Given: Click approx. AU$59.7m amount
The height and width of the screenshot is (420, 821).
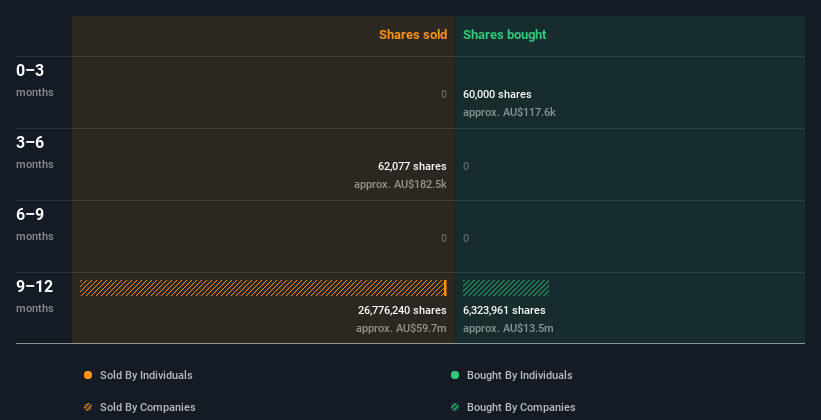Looking at the screenshot, I should (402, 329).
